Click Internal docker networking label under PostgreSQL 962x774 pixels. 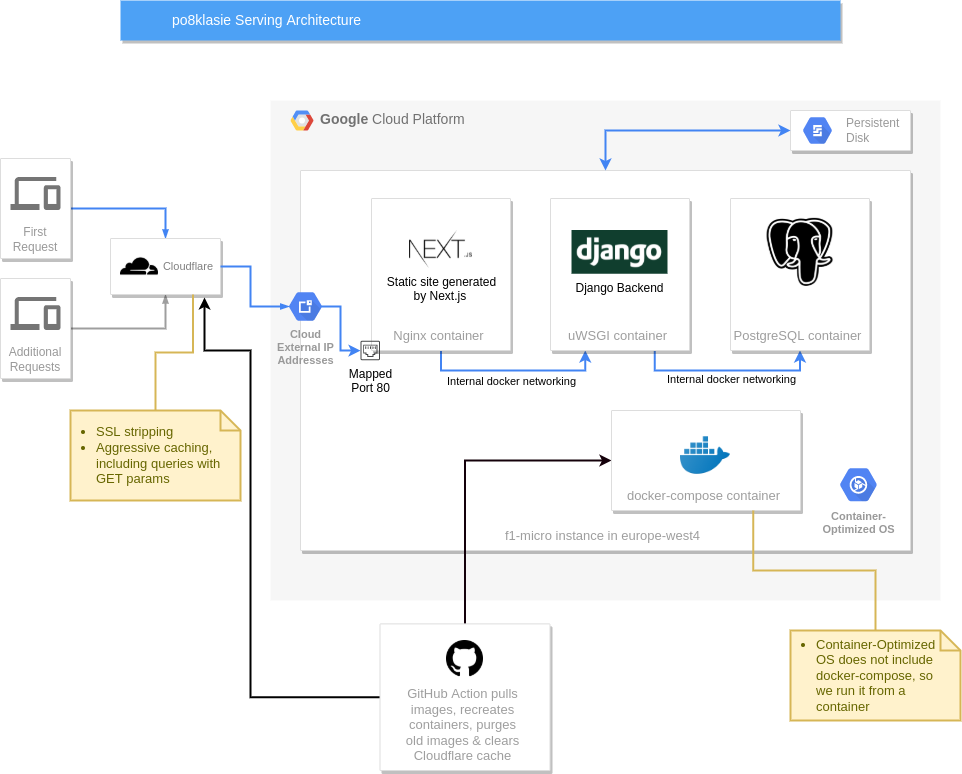pyautogui.click(x=731, y=379)
